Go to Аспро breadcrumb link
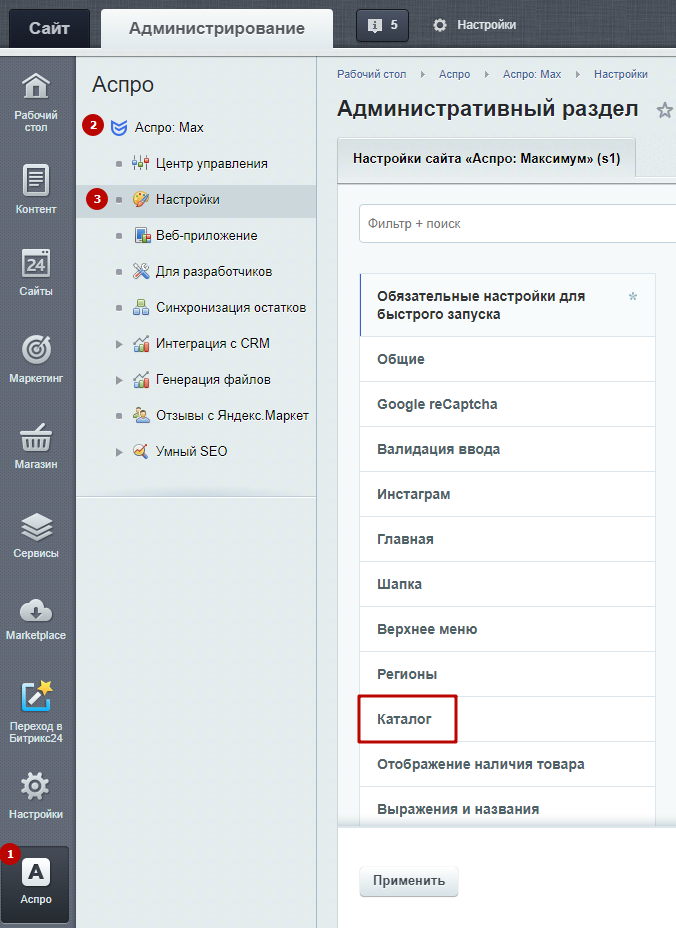The image size is (676, 928). click(455, 74)
